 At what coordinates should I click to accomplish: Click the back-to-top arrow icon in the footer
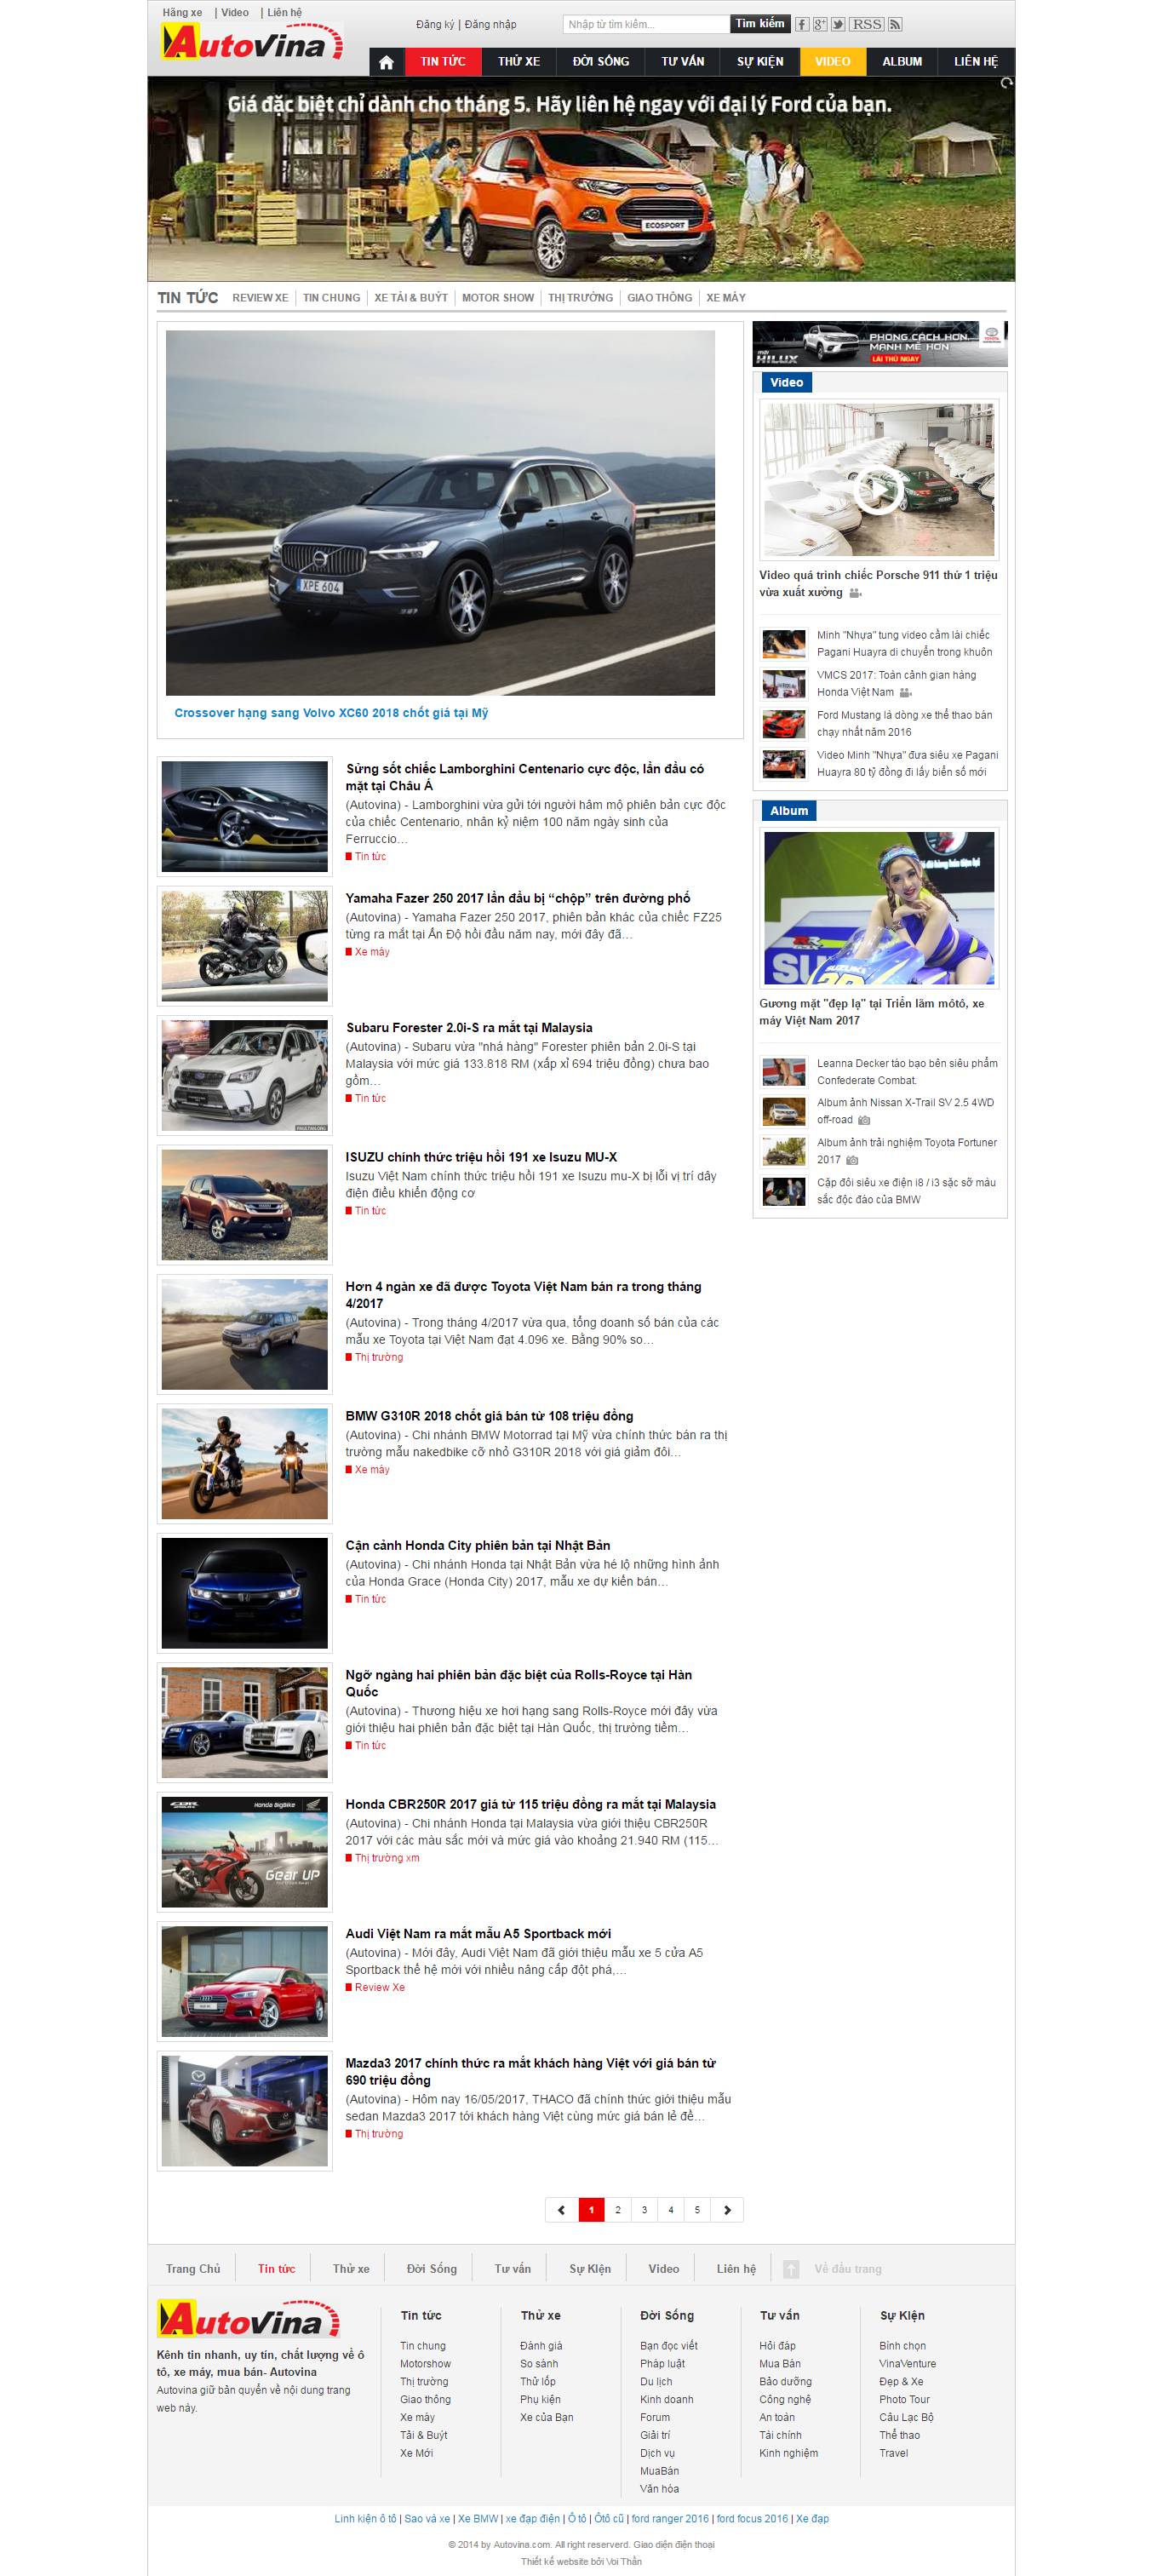pos(791,2268)
